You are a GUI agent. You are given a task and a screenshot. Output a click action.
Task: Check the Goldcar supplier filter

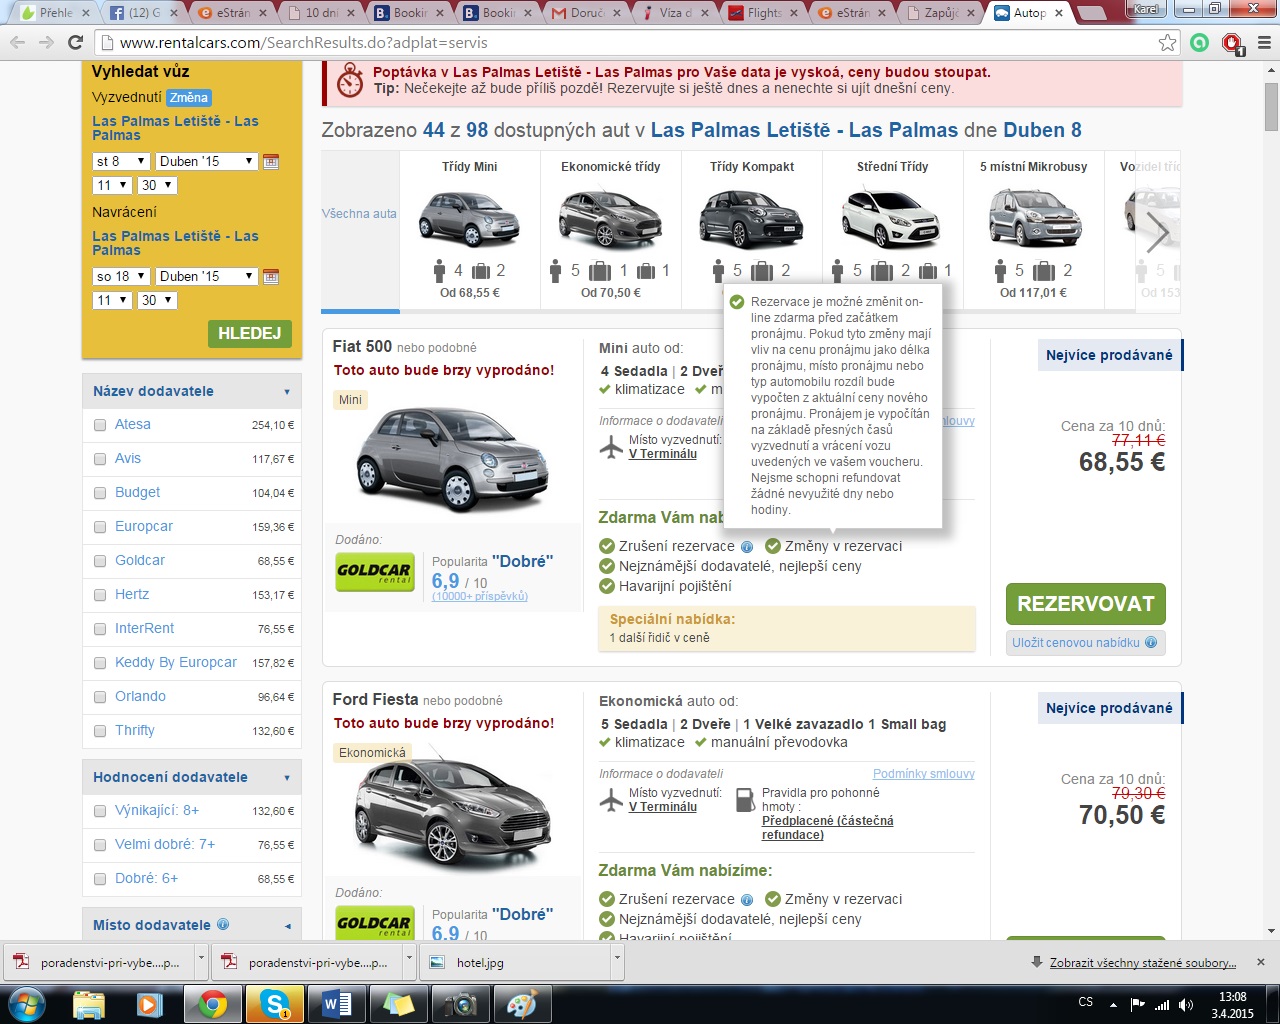[x=100, y=561]
